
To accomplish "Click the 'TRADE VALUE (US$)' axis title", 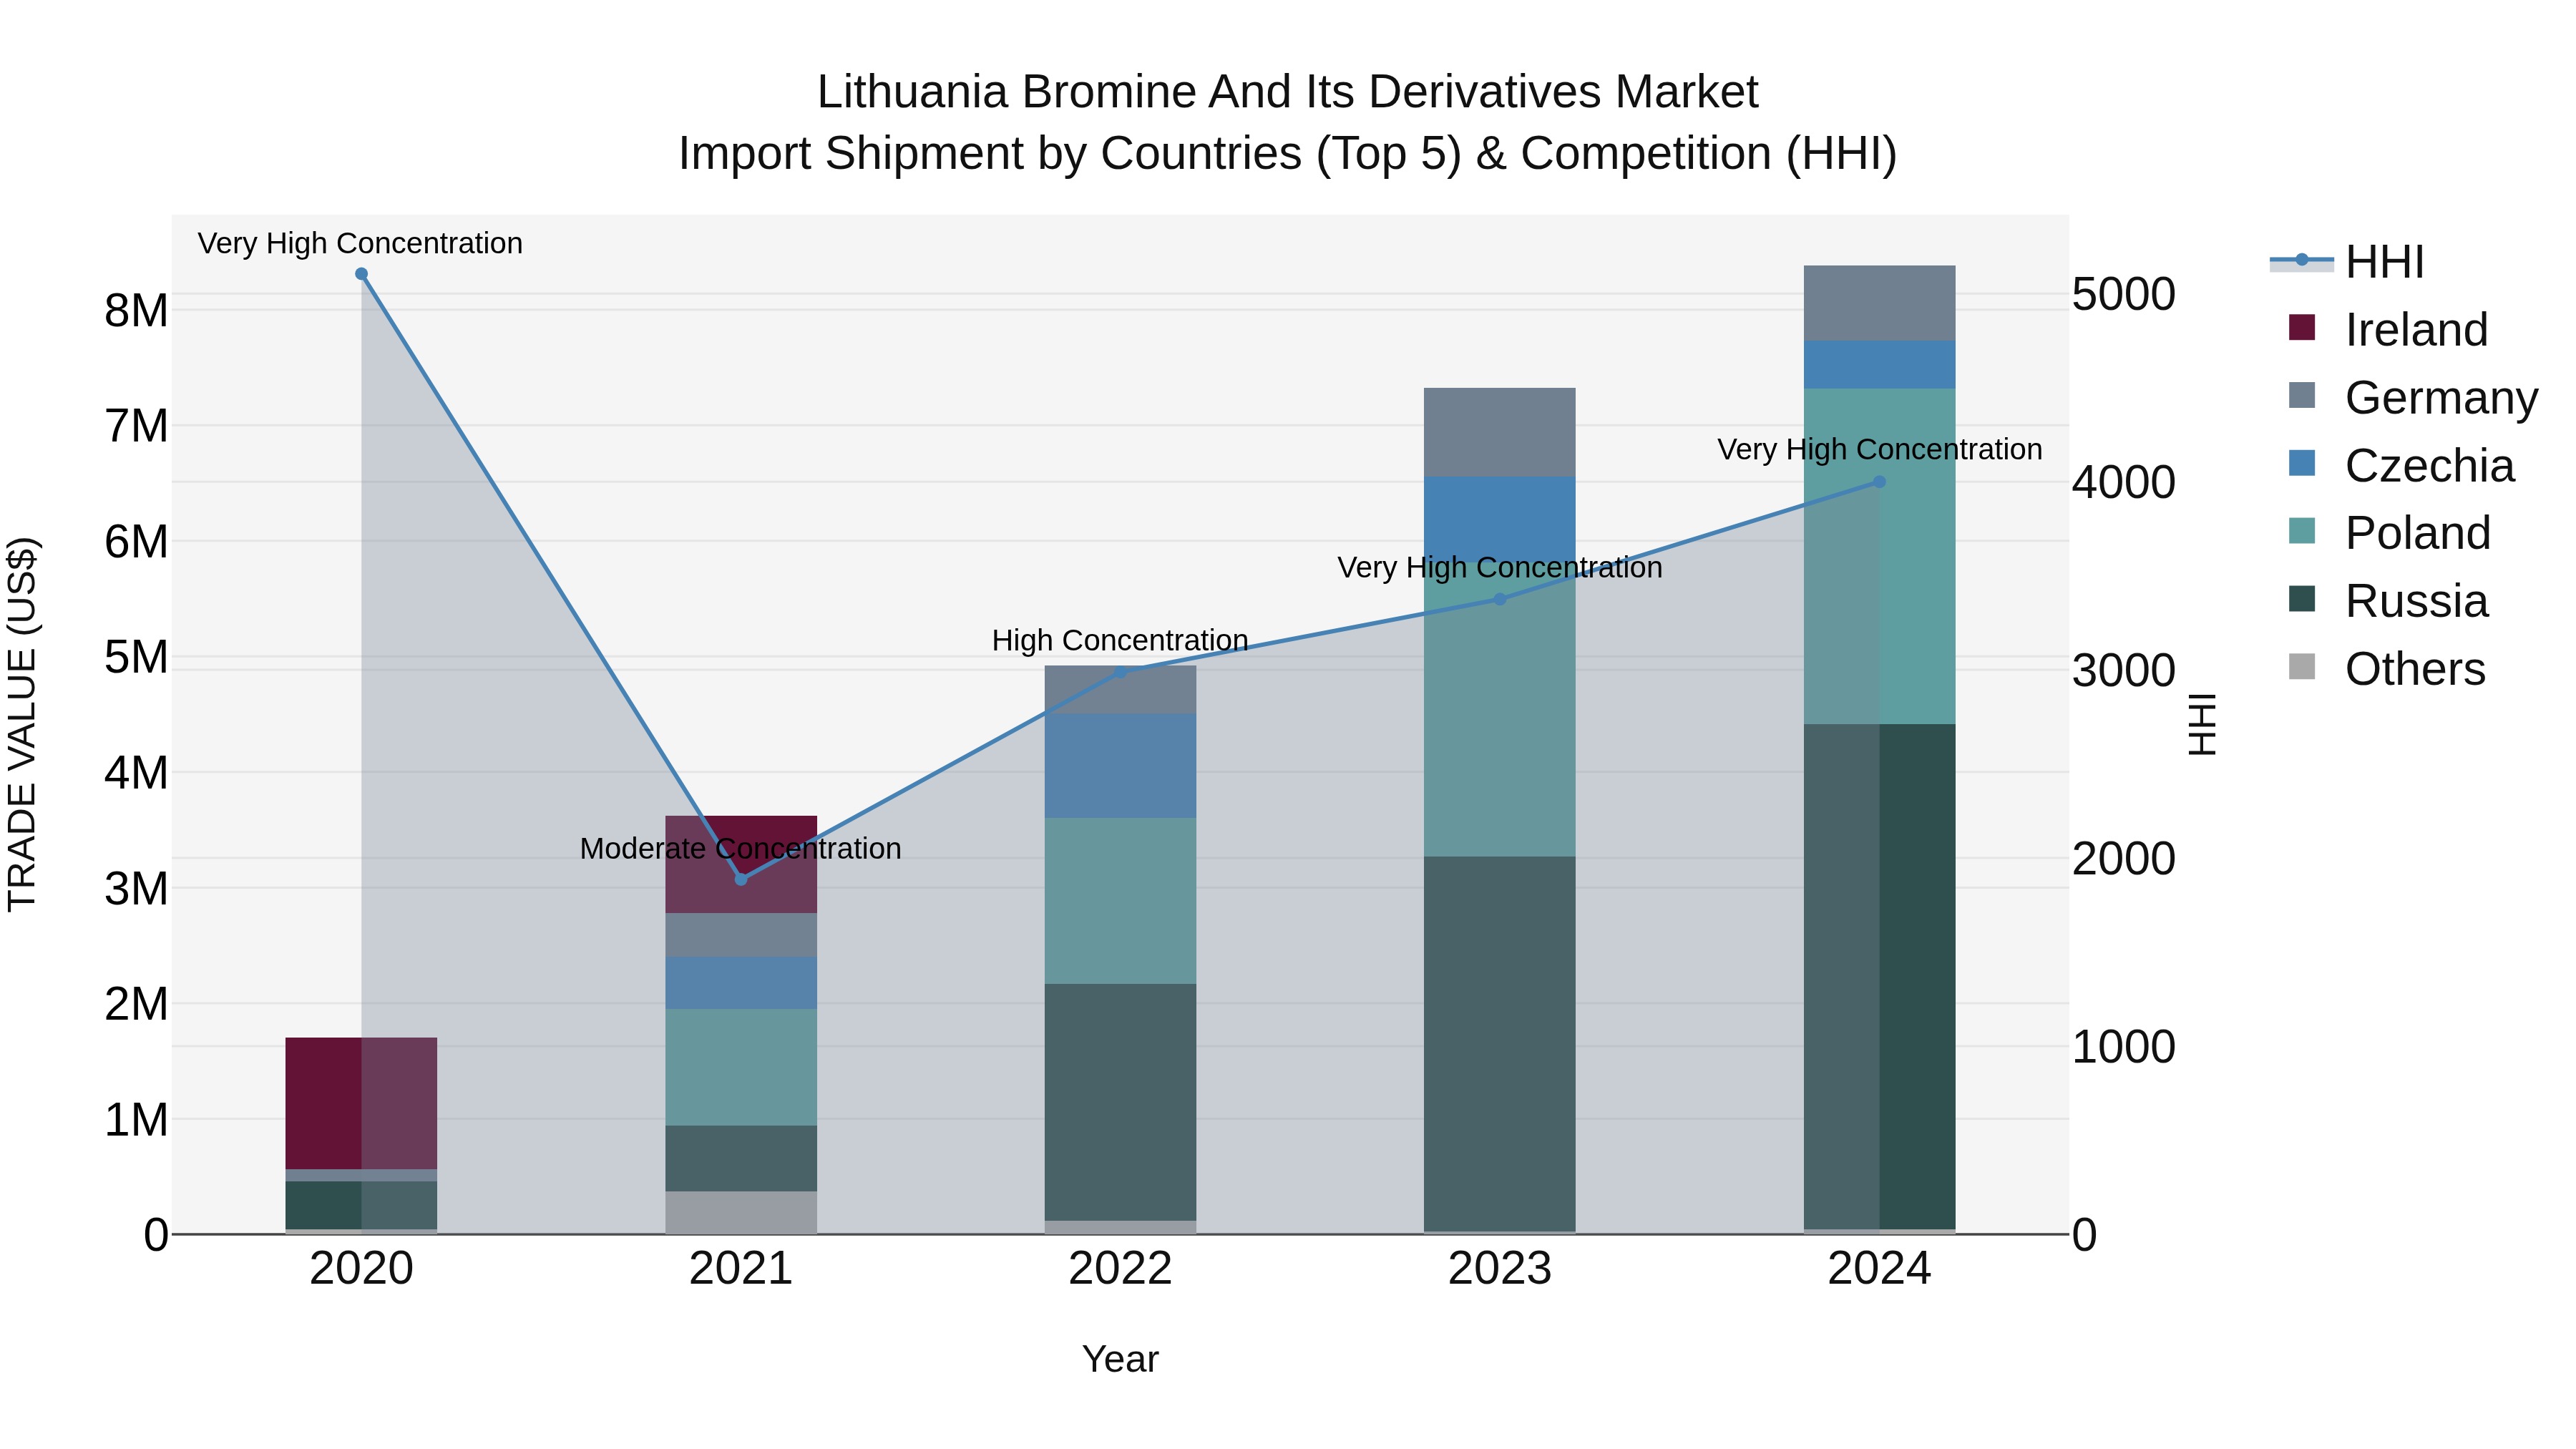I will [22, 724].
